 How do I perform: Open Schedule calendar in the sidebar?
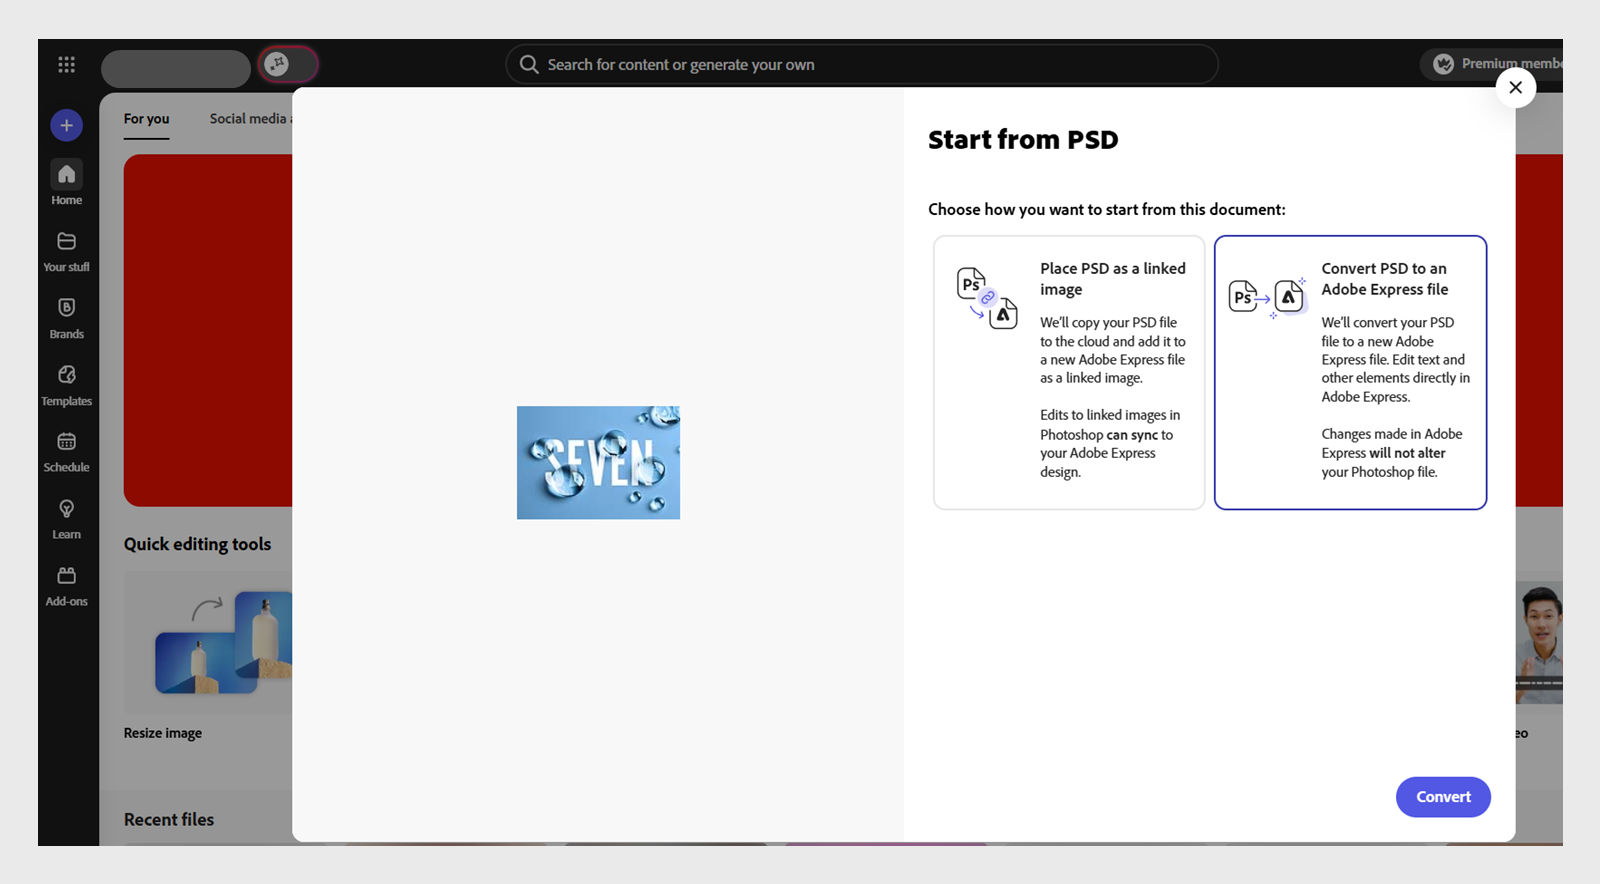point(66,451)
